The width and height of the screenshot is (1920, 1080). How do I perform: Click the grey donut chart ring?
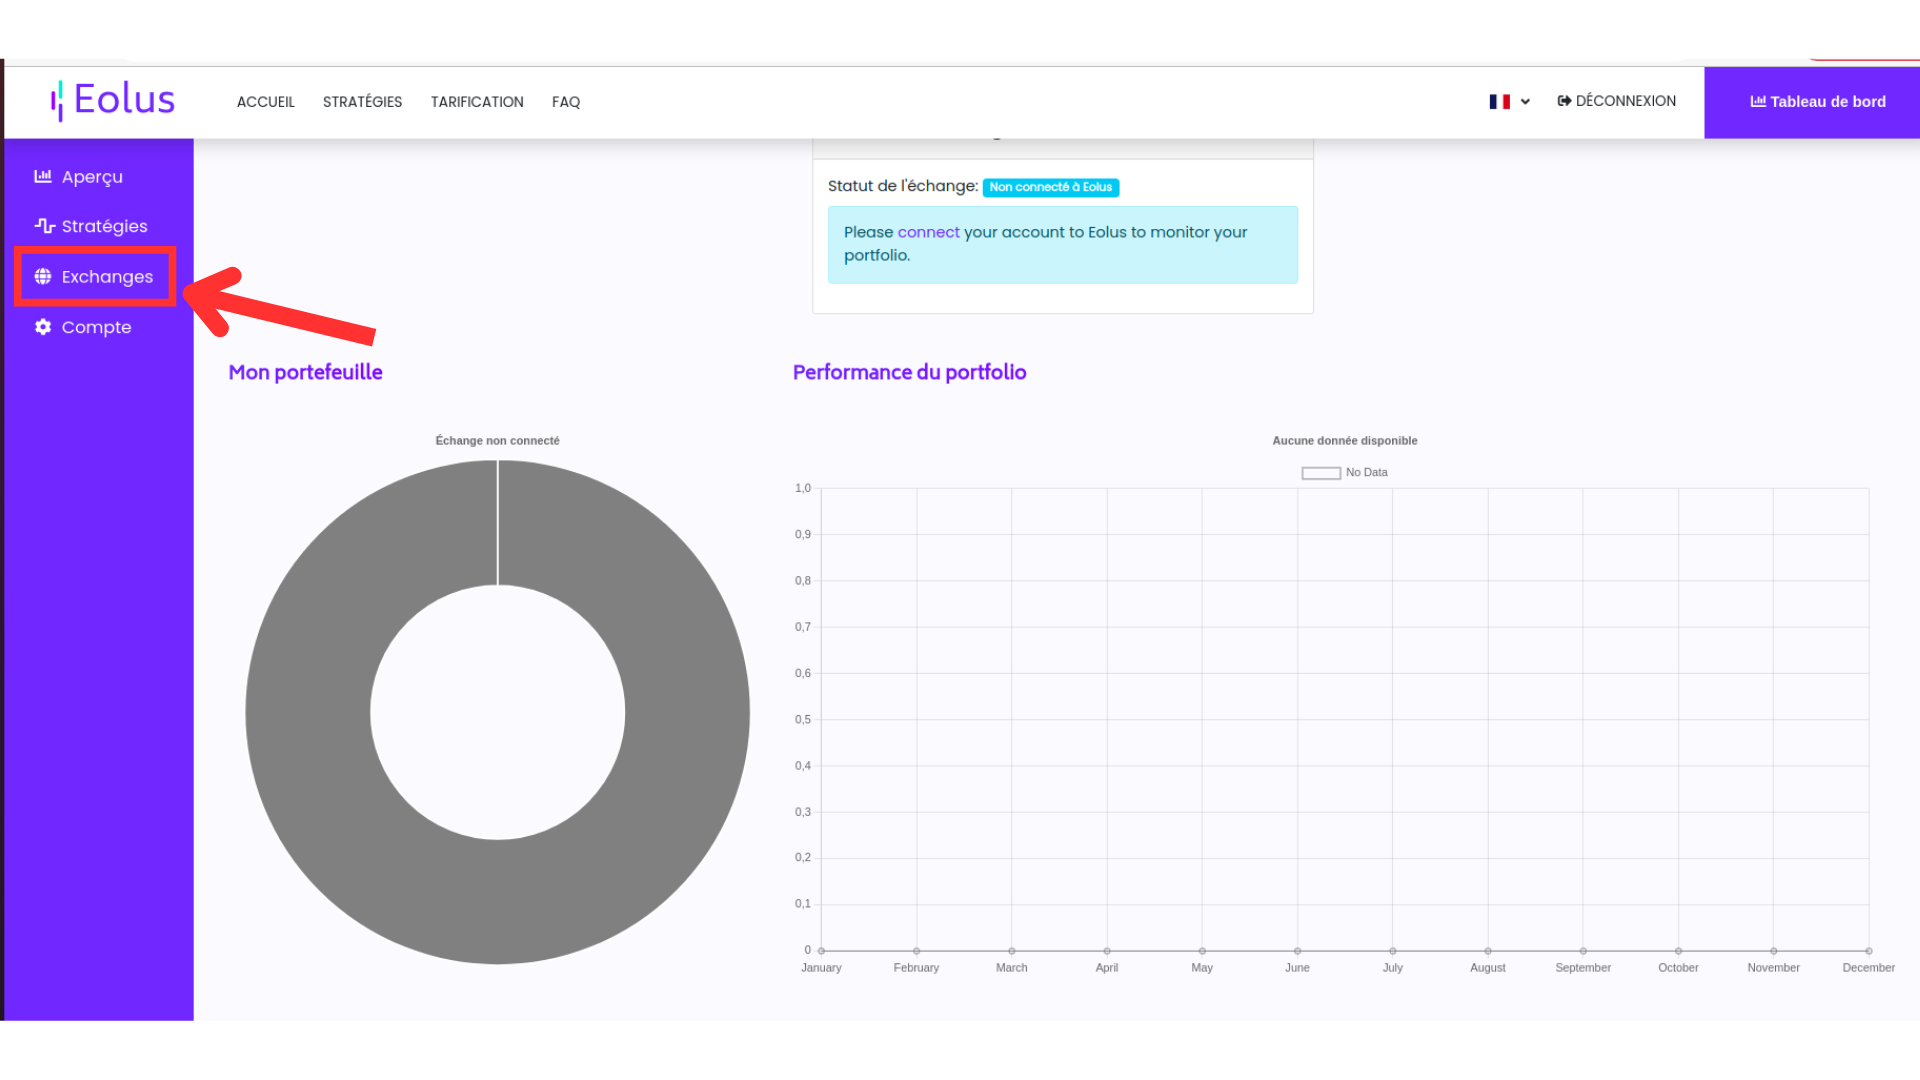click(310, 712)
